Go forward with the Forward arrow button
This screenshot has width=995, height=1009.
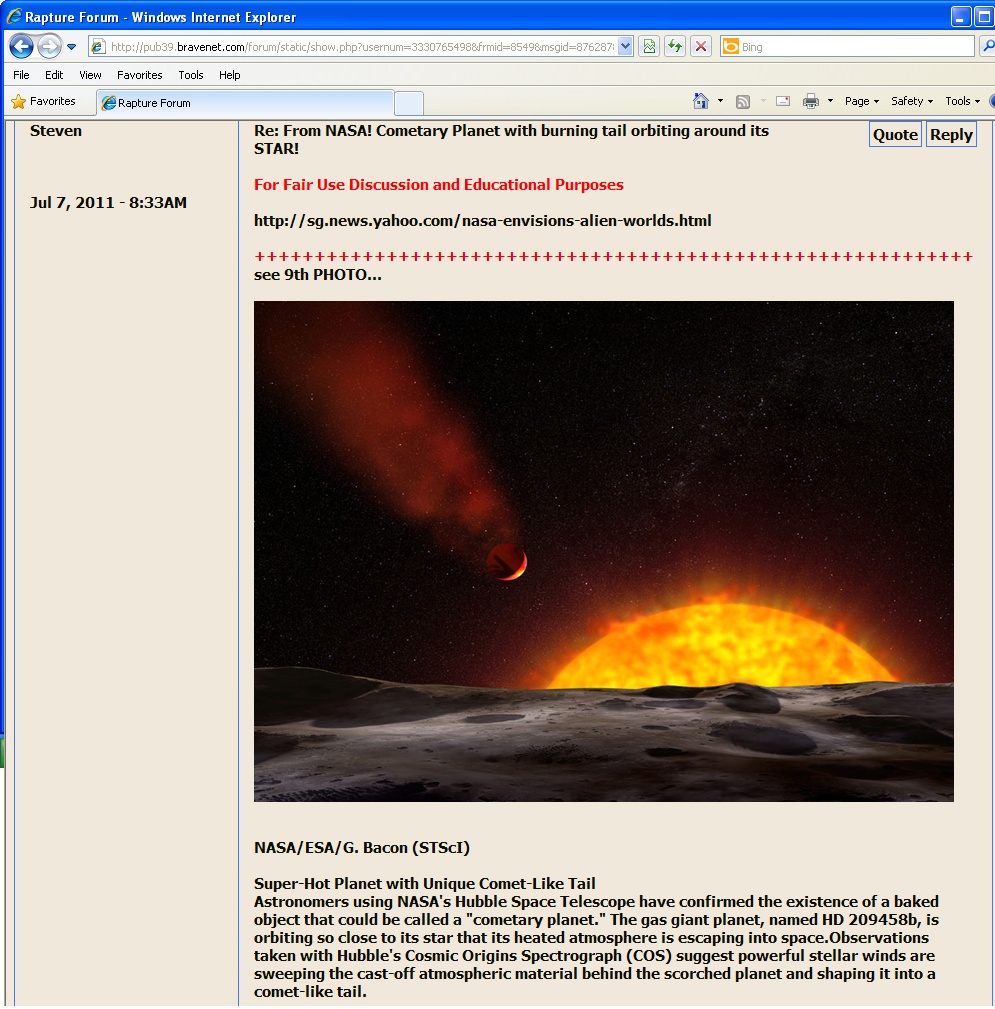(x=50, y=46)
